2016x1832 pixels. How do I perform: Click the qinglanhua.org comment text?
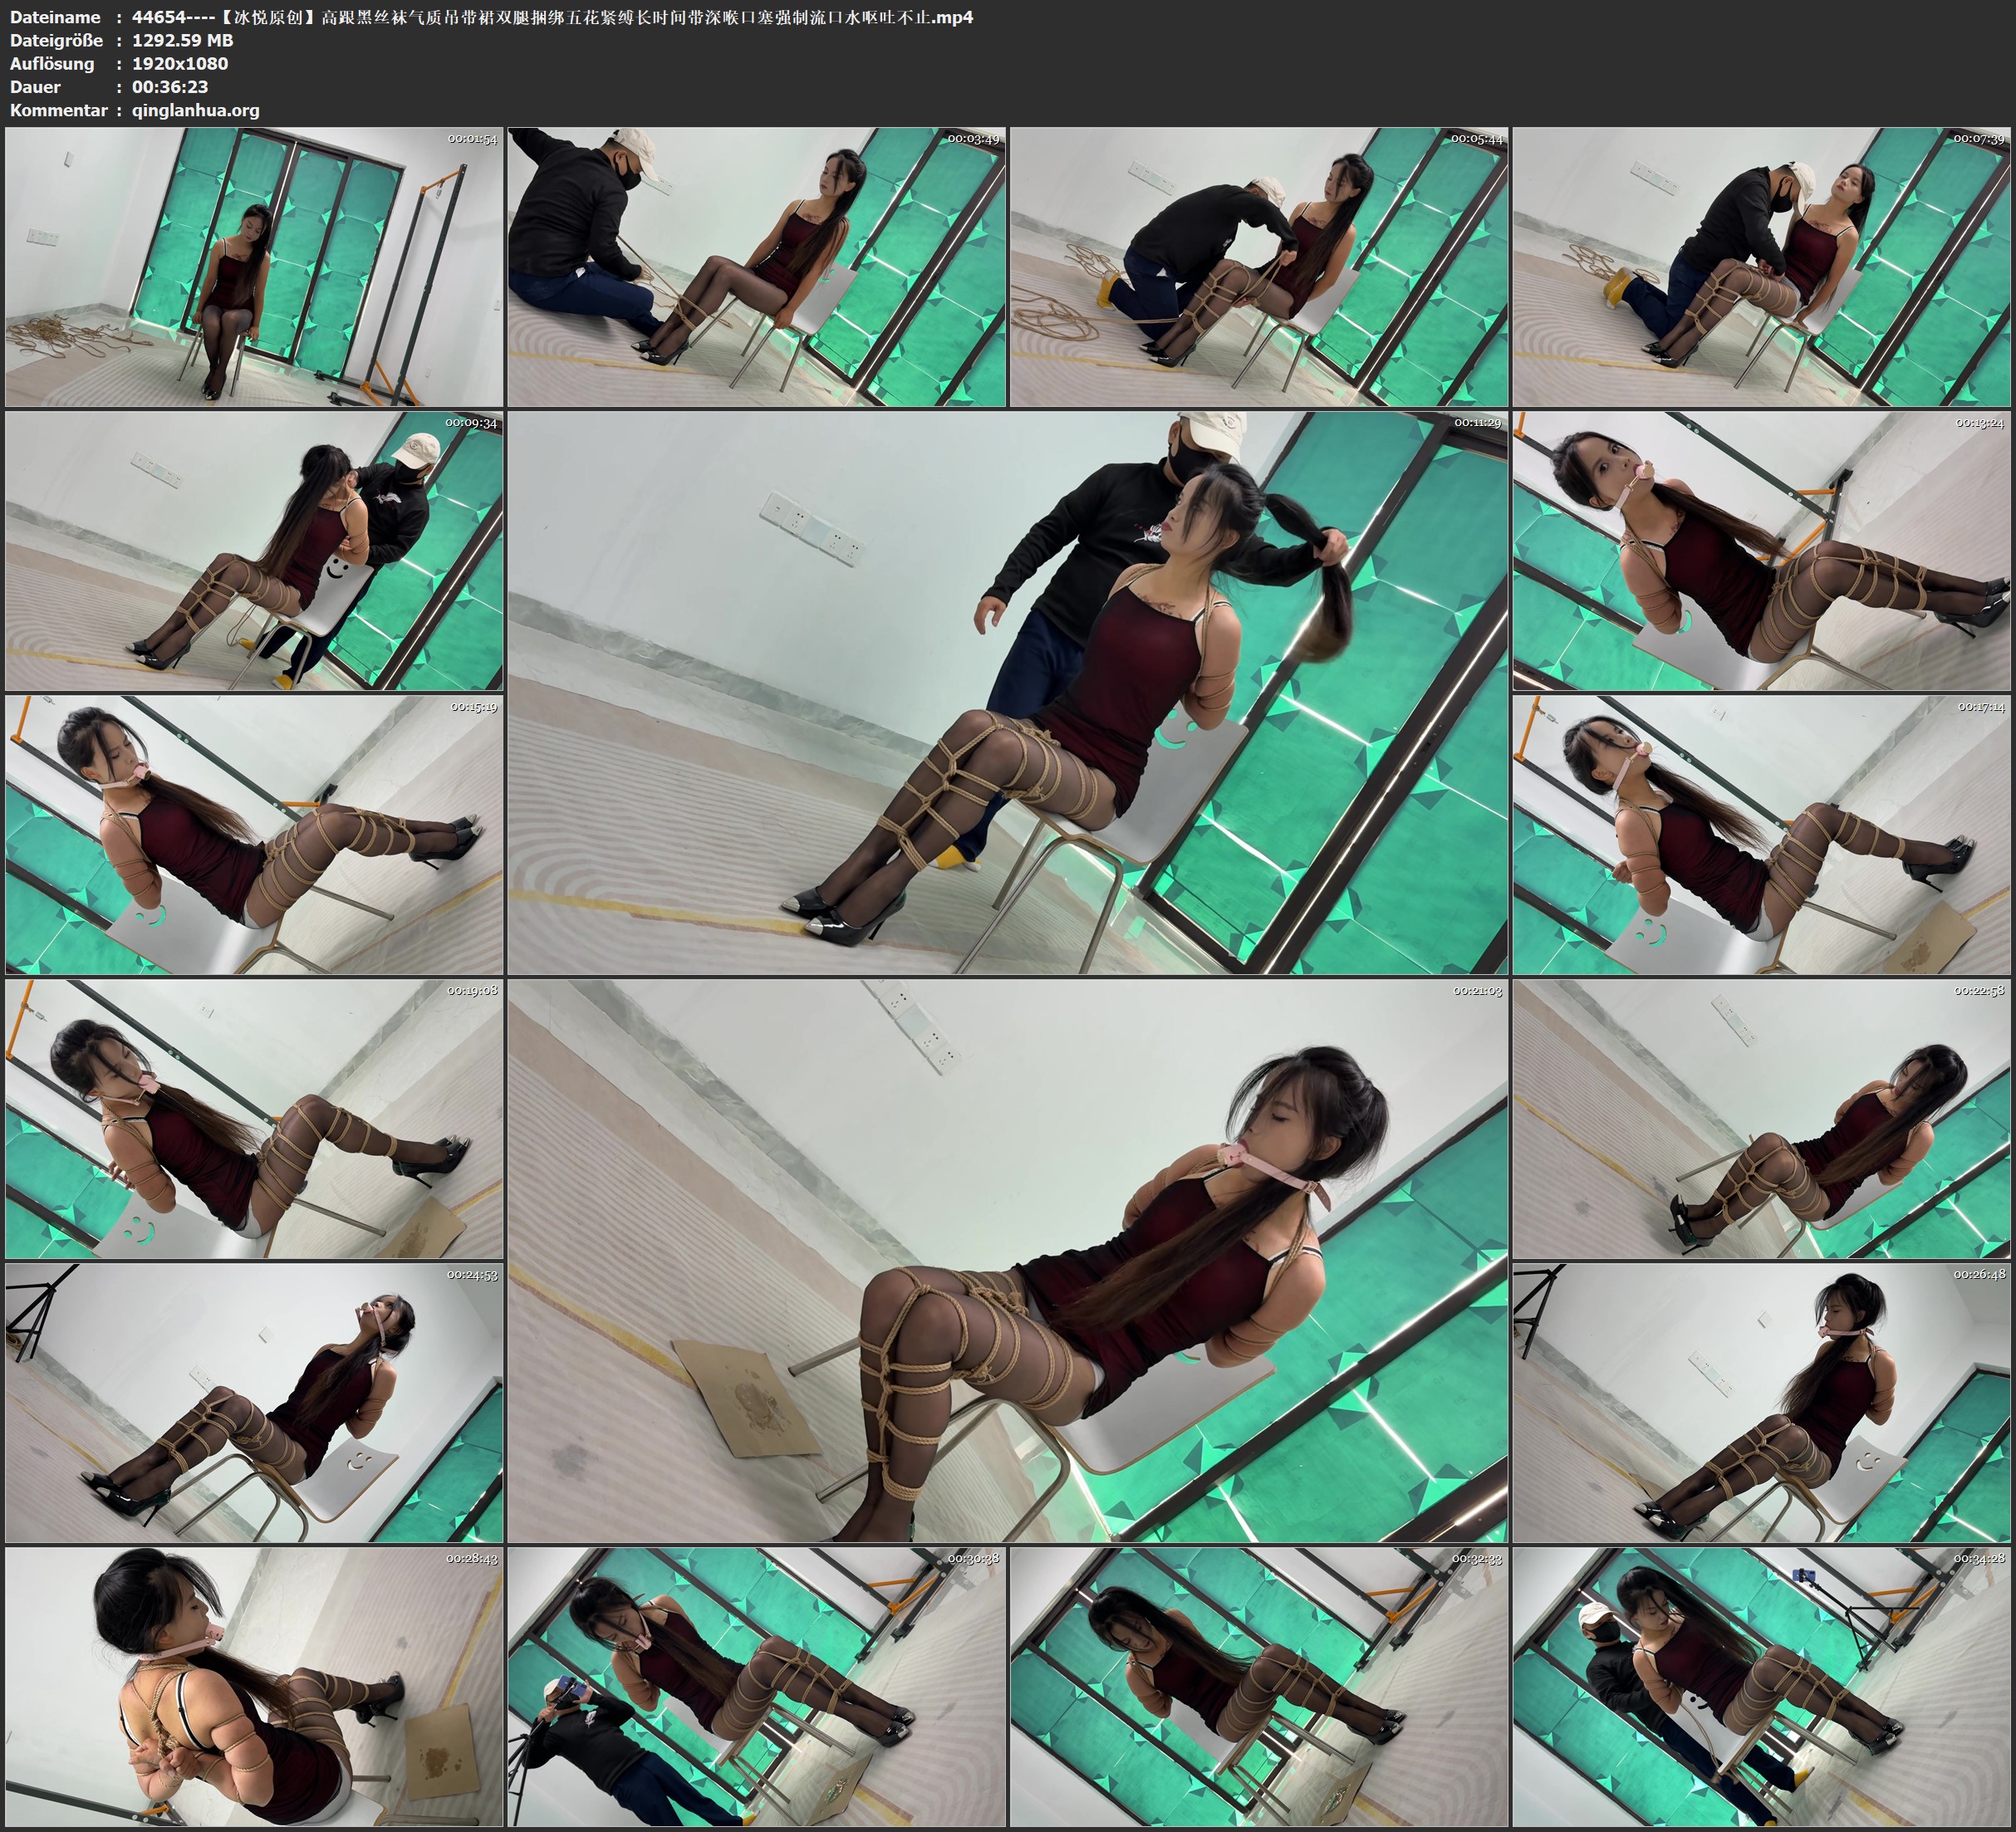195,110
